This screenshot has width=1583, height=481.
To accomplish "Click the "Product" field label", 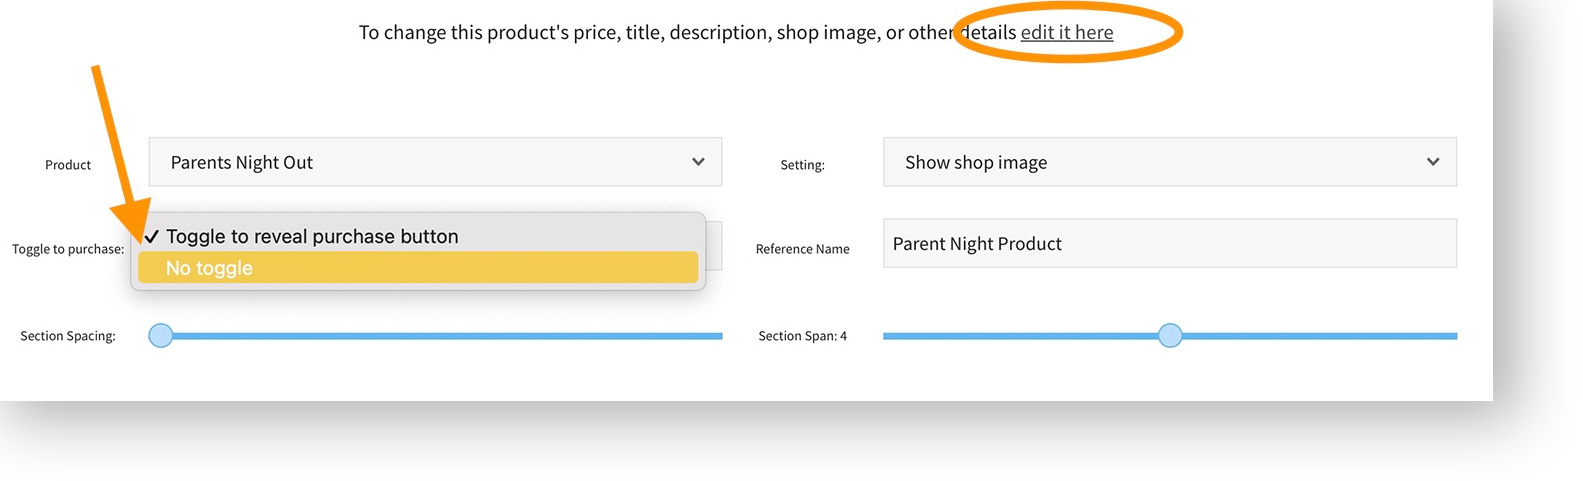I will 68,165.
